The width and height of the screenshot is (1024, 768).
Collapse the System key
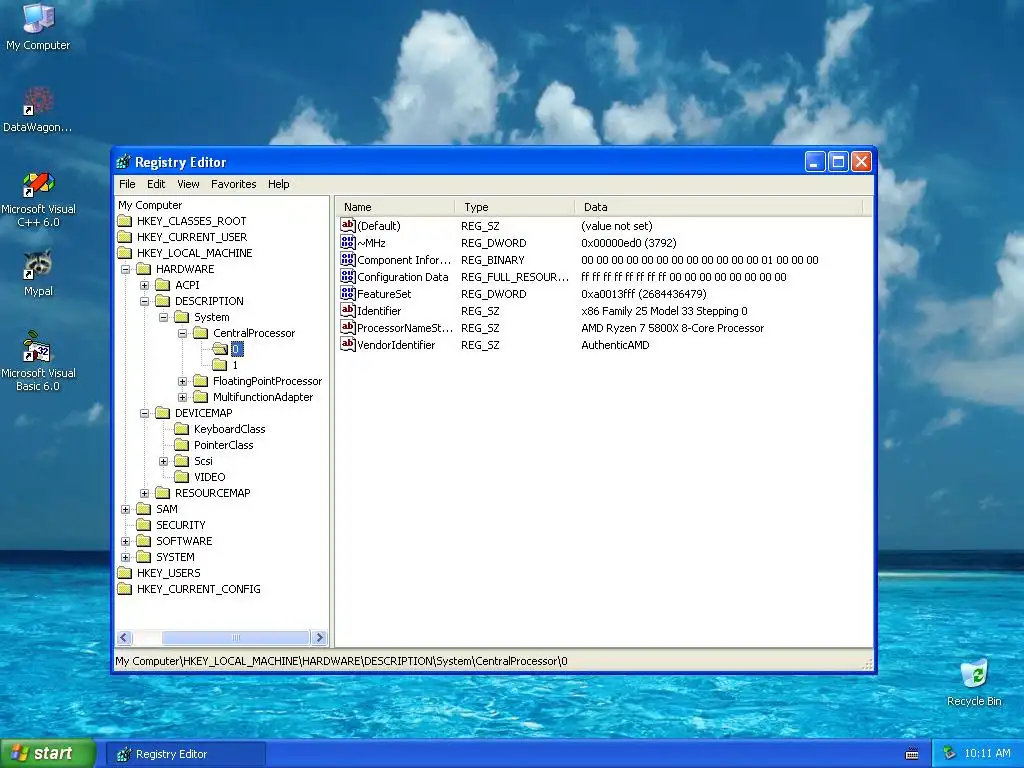click(163, 317)
